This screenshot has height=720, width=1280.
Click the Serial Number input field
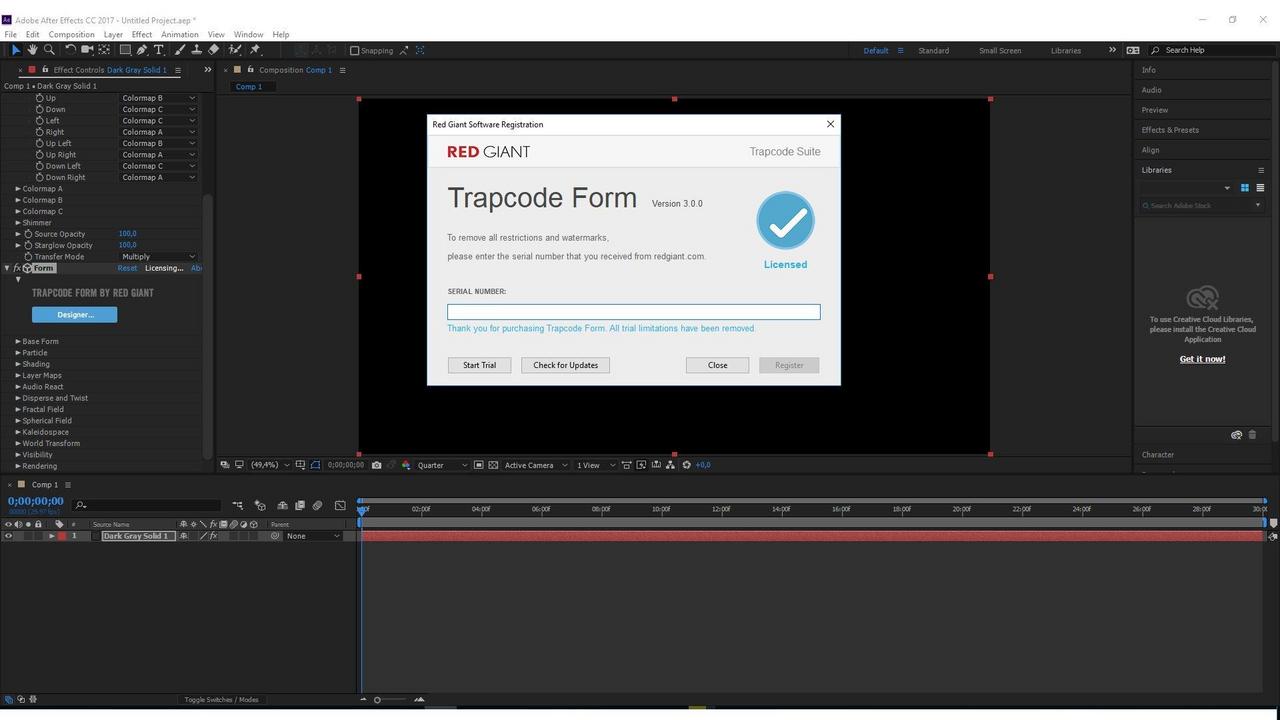(x=634, y=312)
